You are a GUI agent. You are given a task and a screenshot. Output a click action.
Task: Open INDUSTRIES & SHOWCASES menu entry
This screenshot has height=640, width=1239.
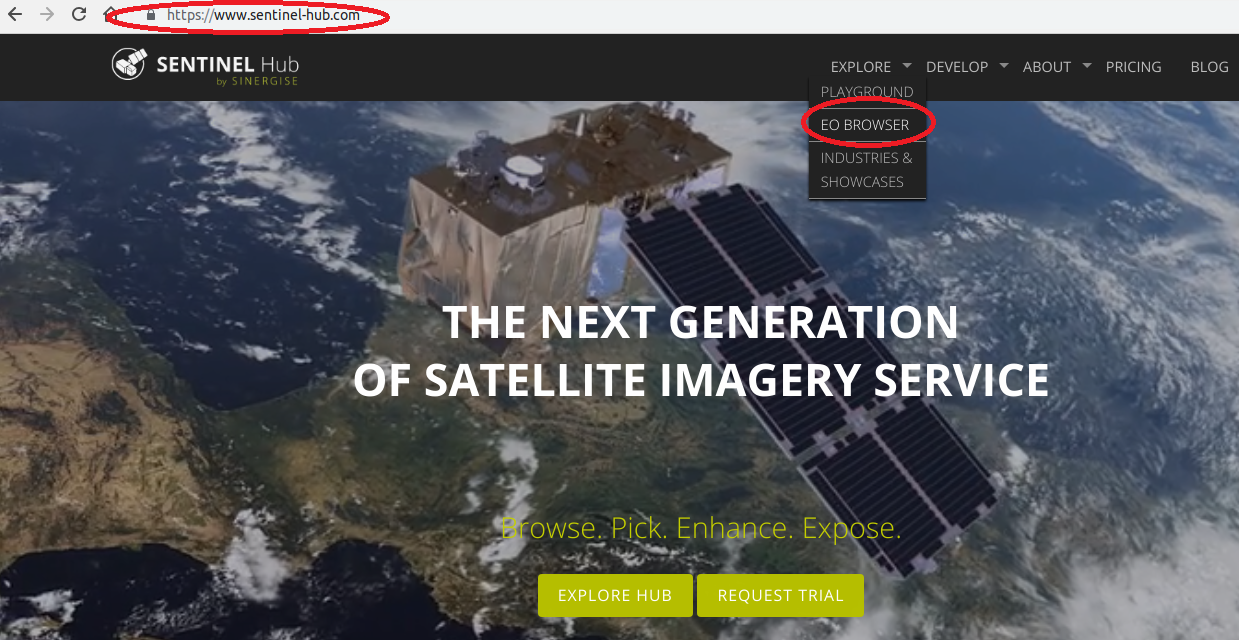tap(867, 170)
